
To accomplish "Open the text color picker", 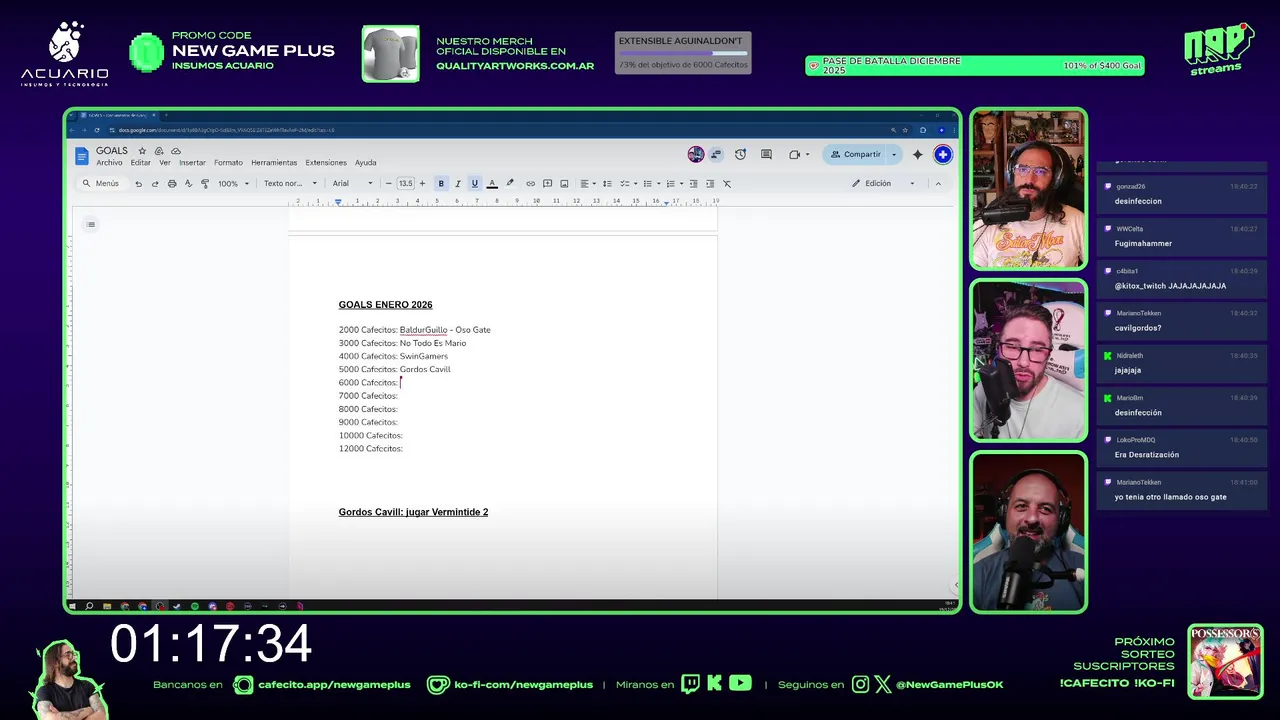I will pyautogui.click(x=492, y=184).
